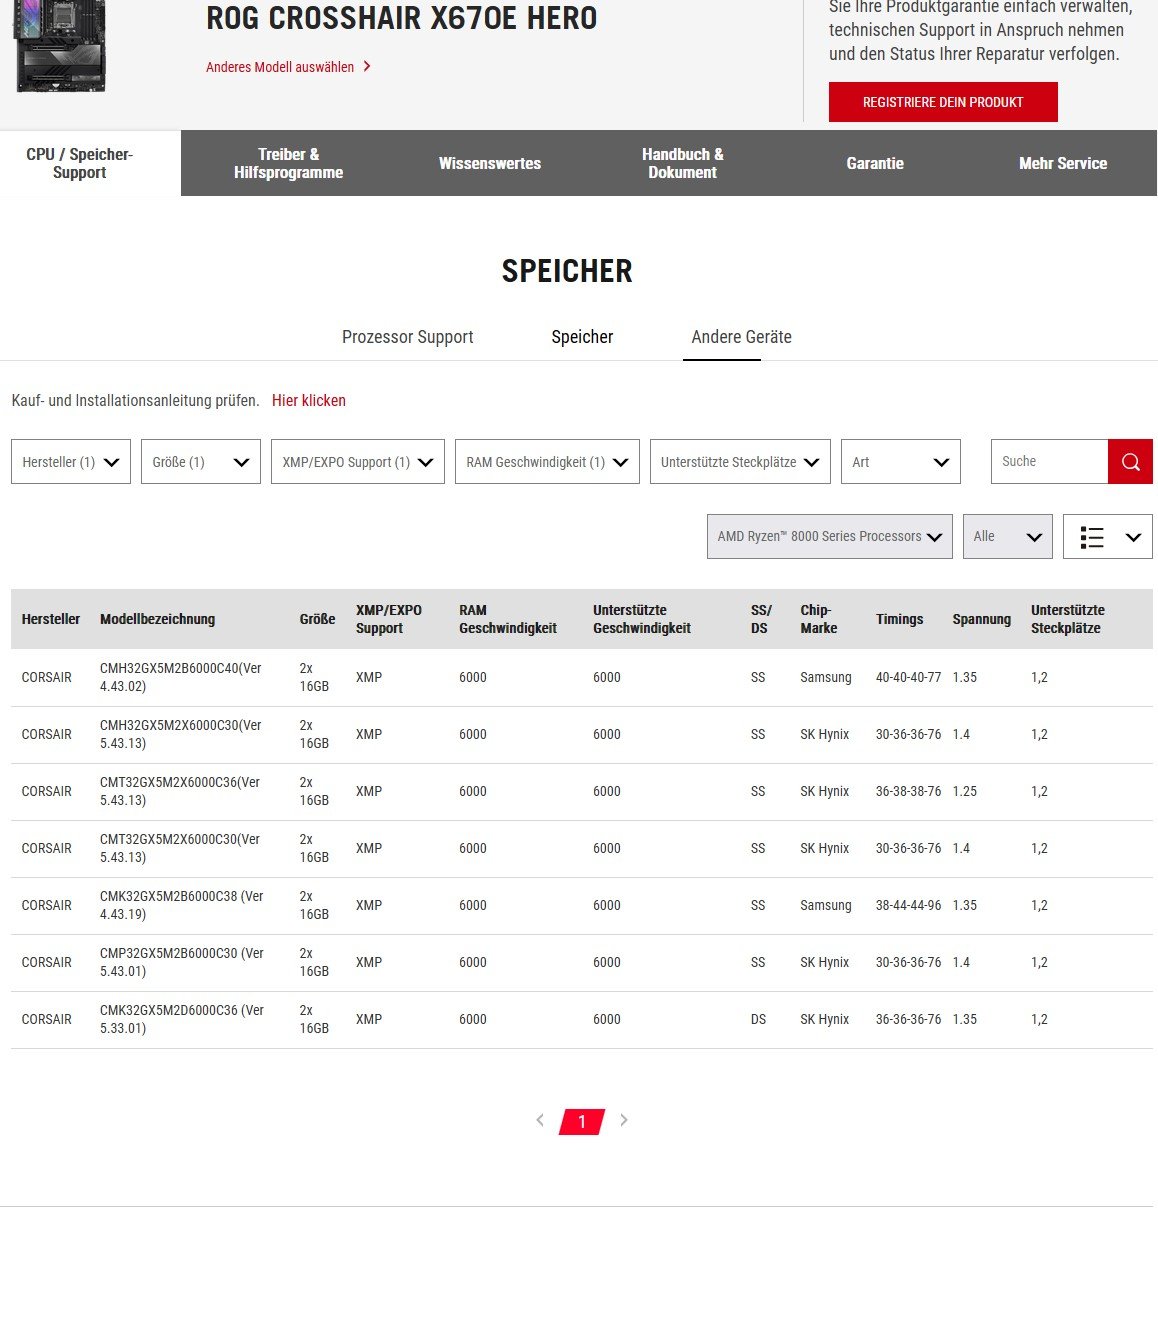Click voltage value 1.25
Viewport: 1158px width, 1333px height.
click(965, 791)
